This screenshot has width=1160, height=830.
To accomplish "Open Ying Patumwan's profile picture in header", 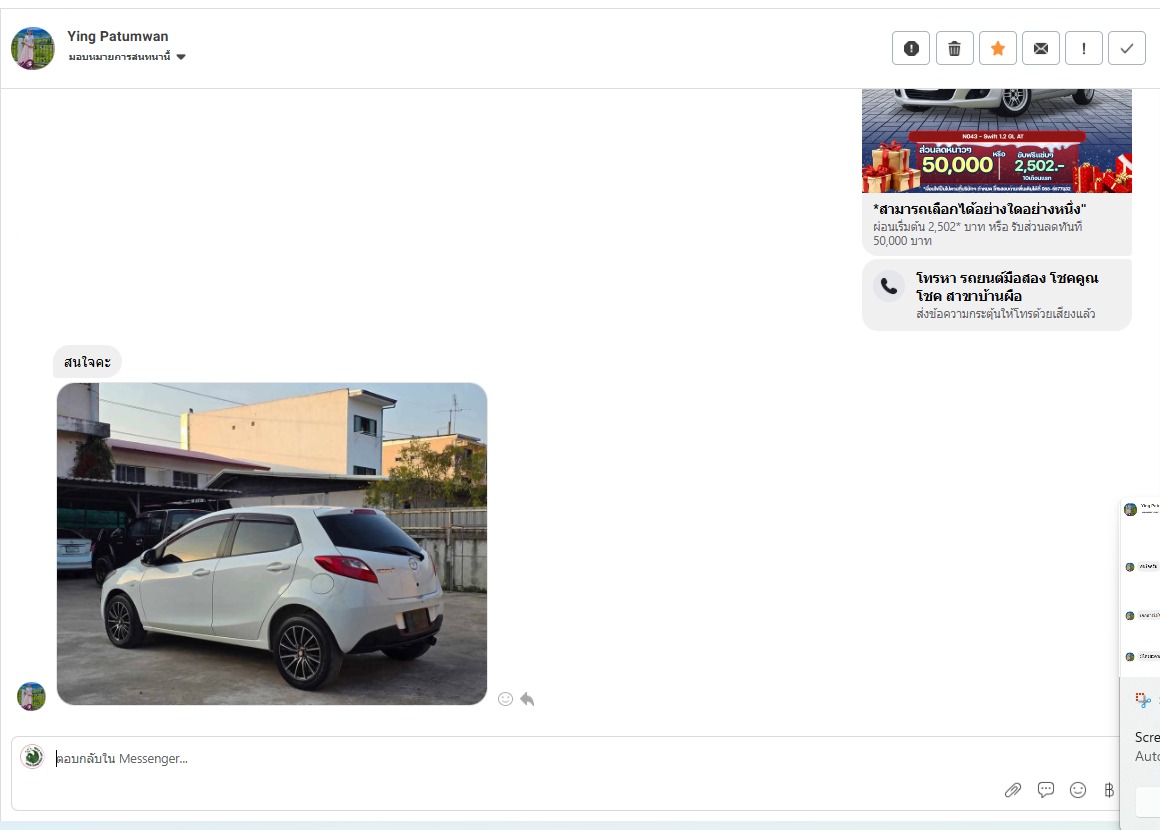I will pos(33,48).
